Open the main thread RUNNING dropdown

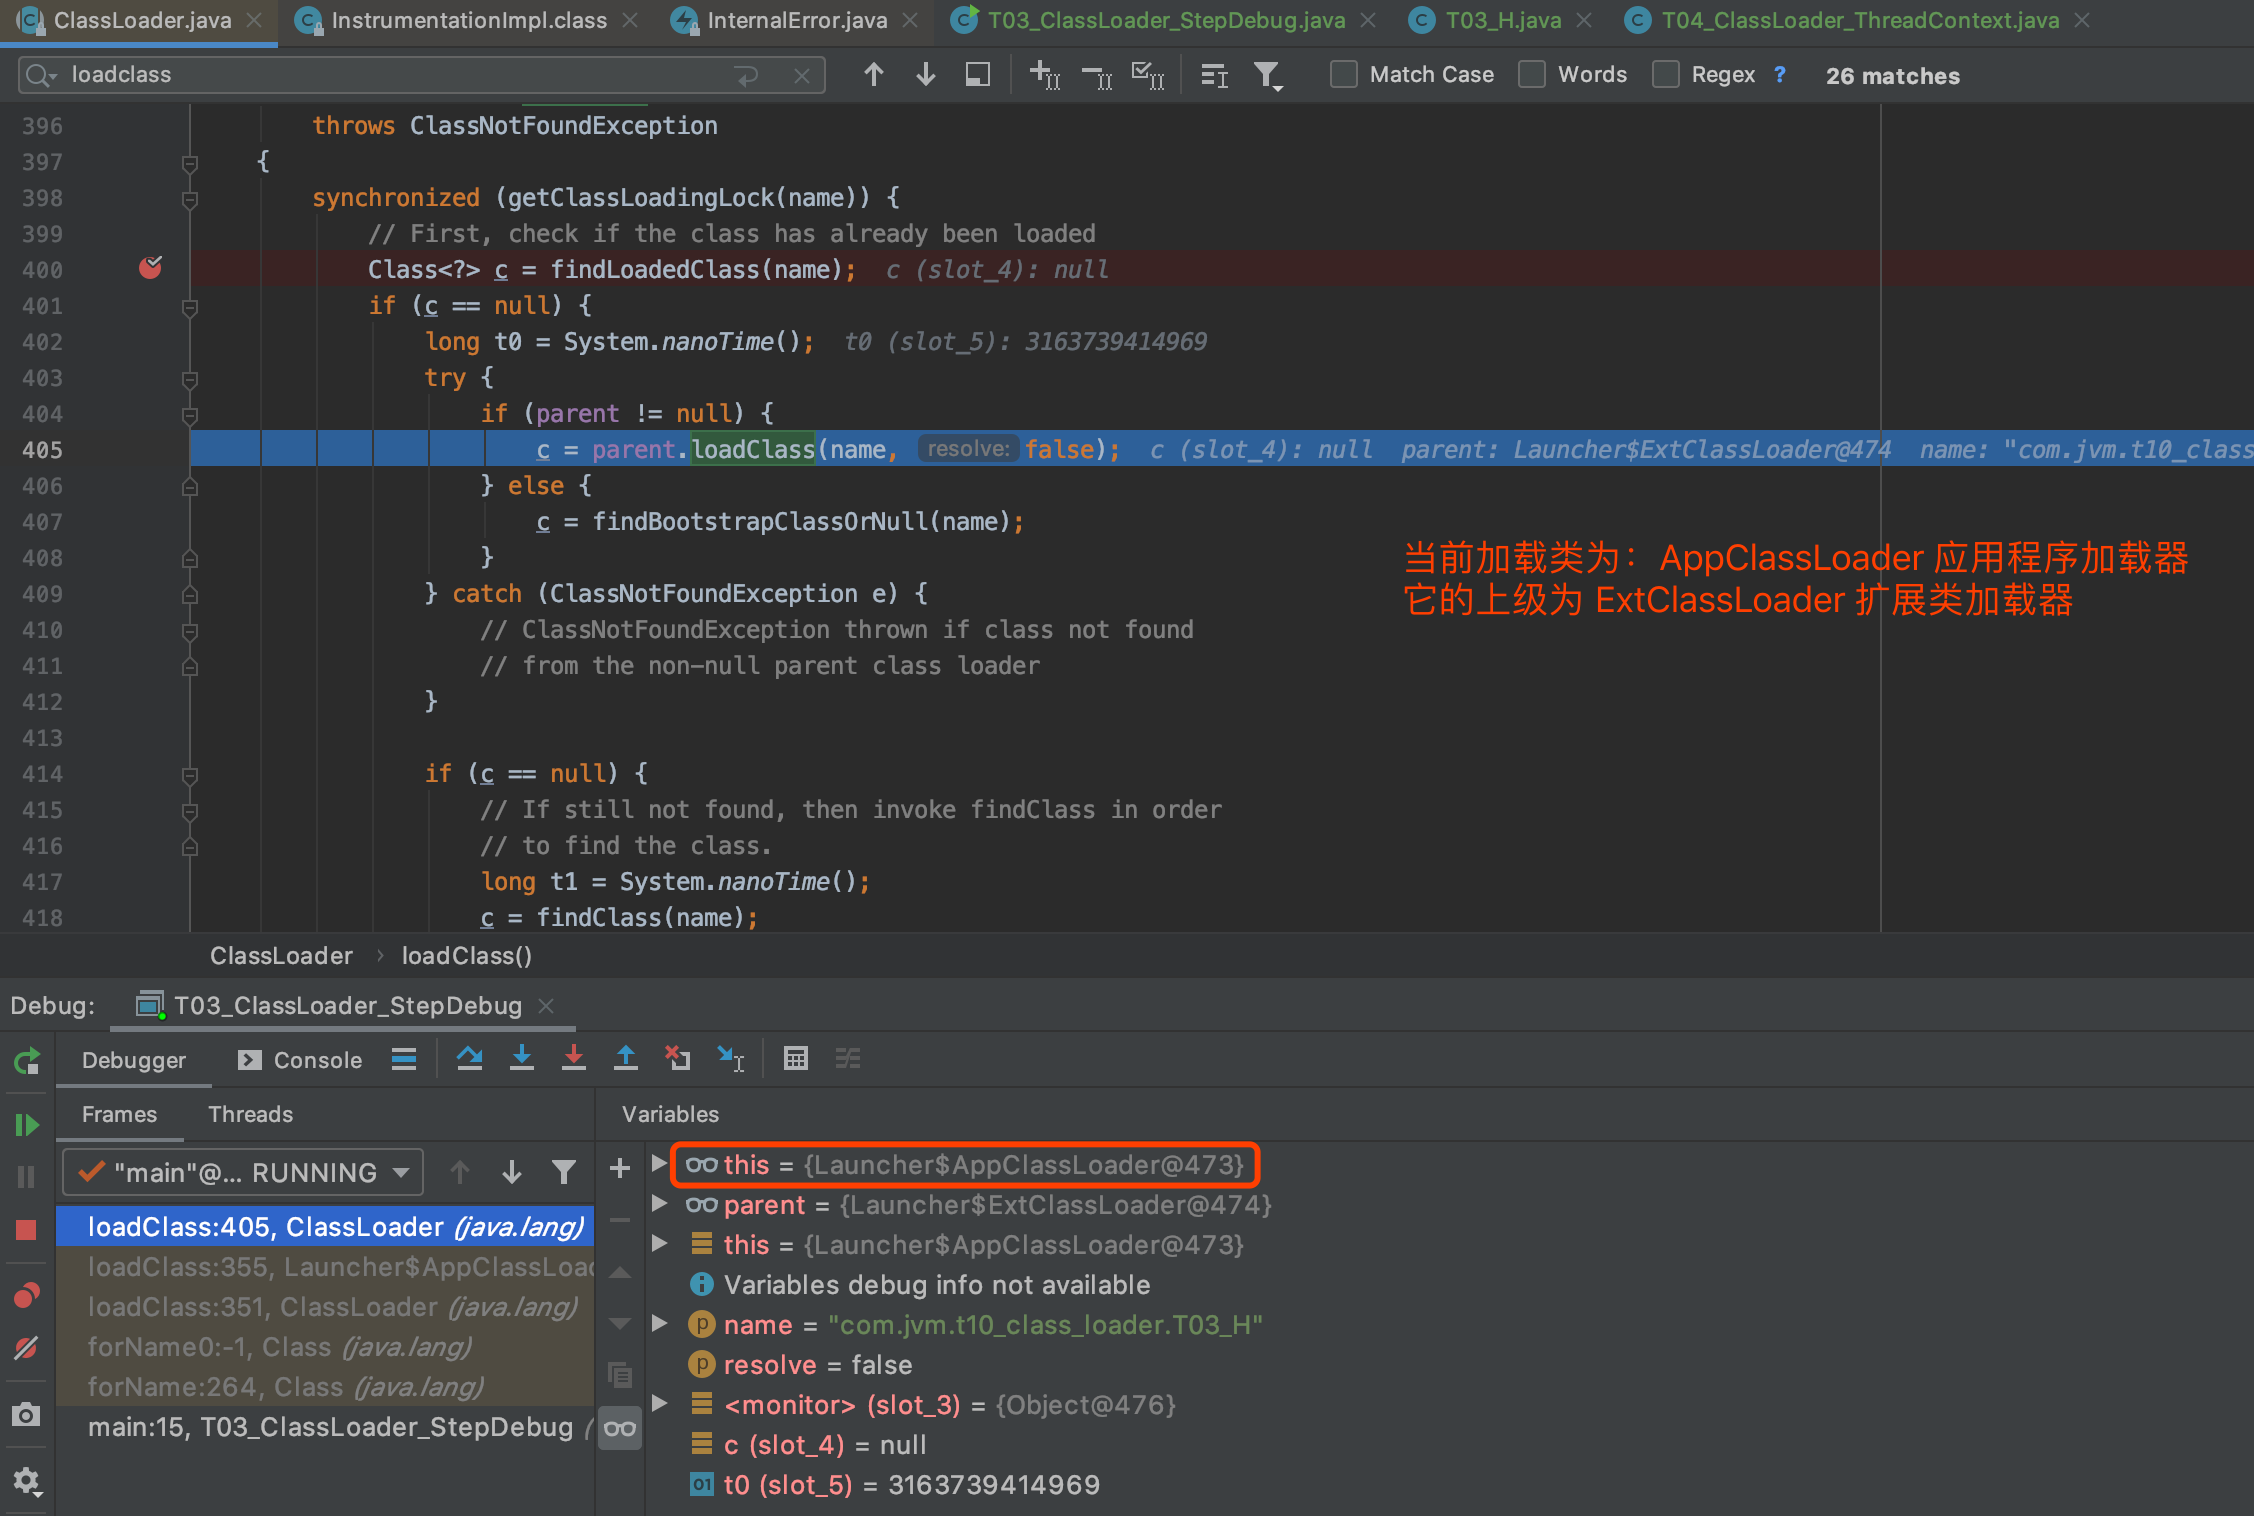[243, 1172]
